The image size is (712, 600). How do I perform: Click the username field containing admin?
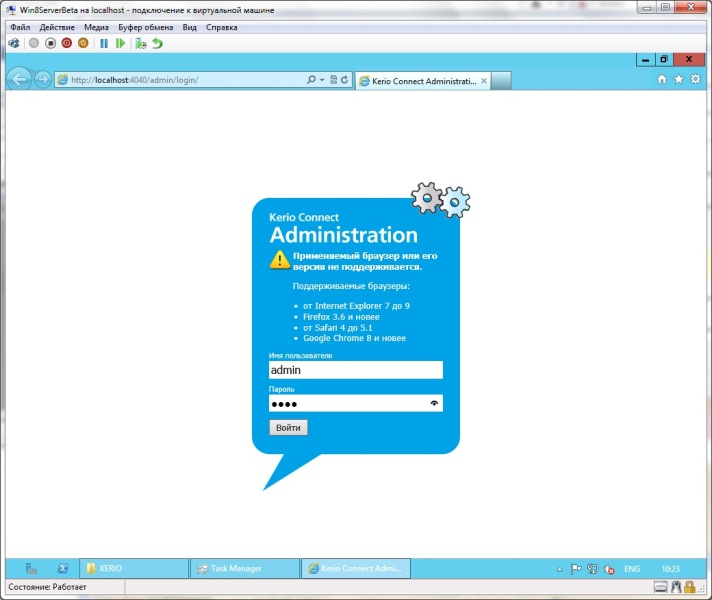(355, 370)
